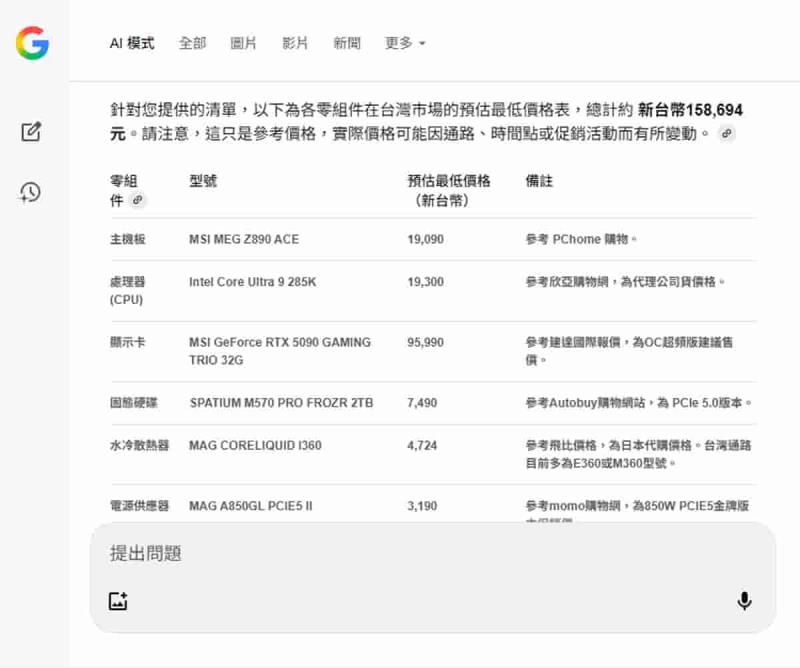Open the 影片 results tab
The width and height of the screenshot is (800, 668).
point(295,43)
